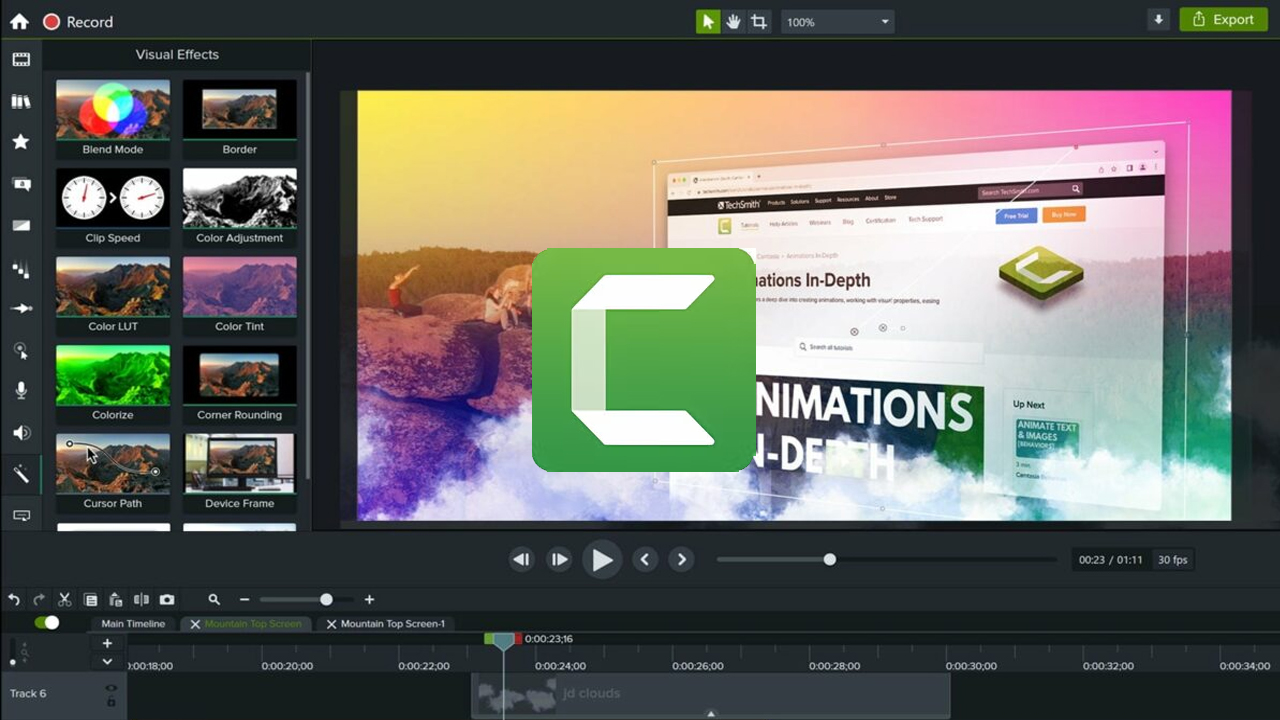Viewport: 1280px width, 720px height.
Task: Redo the last action
Action: [x=39, y=600]
